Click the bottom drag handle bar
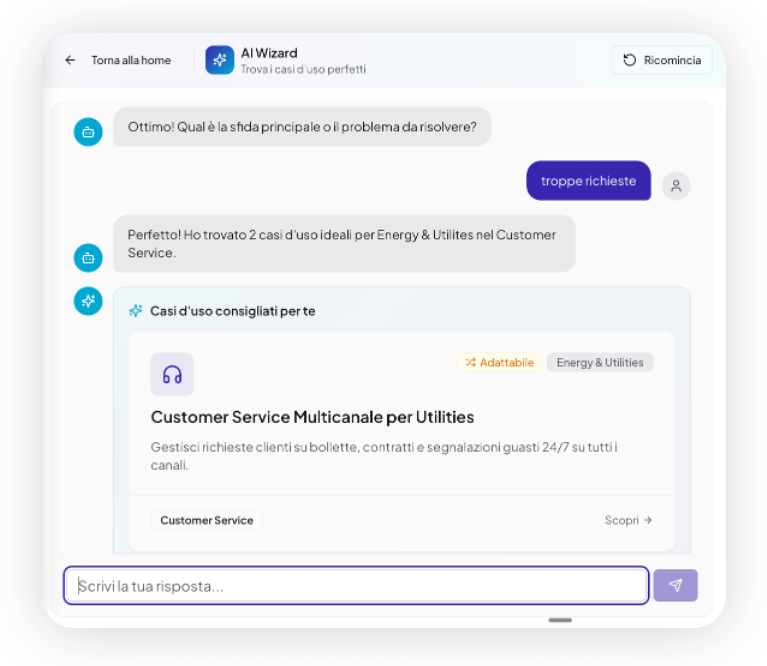The height and width of the screenshot is (666, 767). tap(560, 620)
